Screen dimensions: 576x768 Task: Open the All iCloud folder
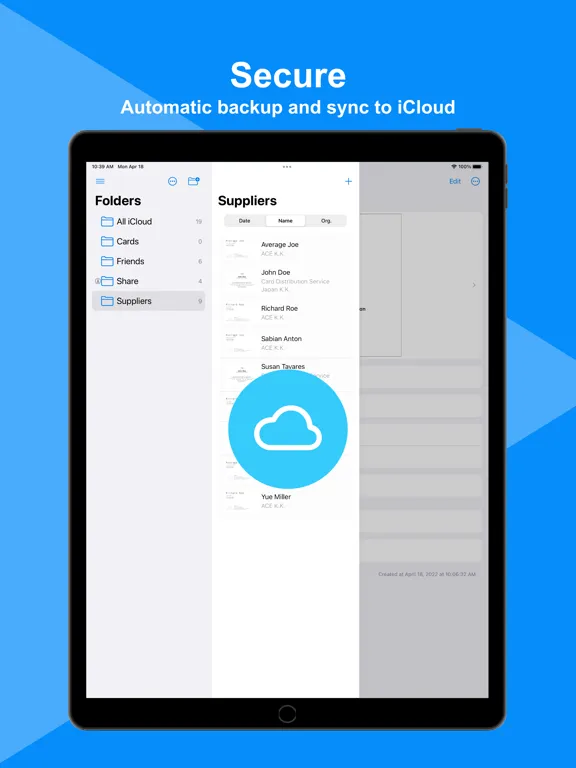[148, 221]
